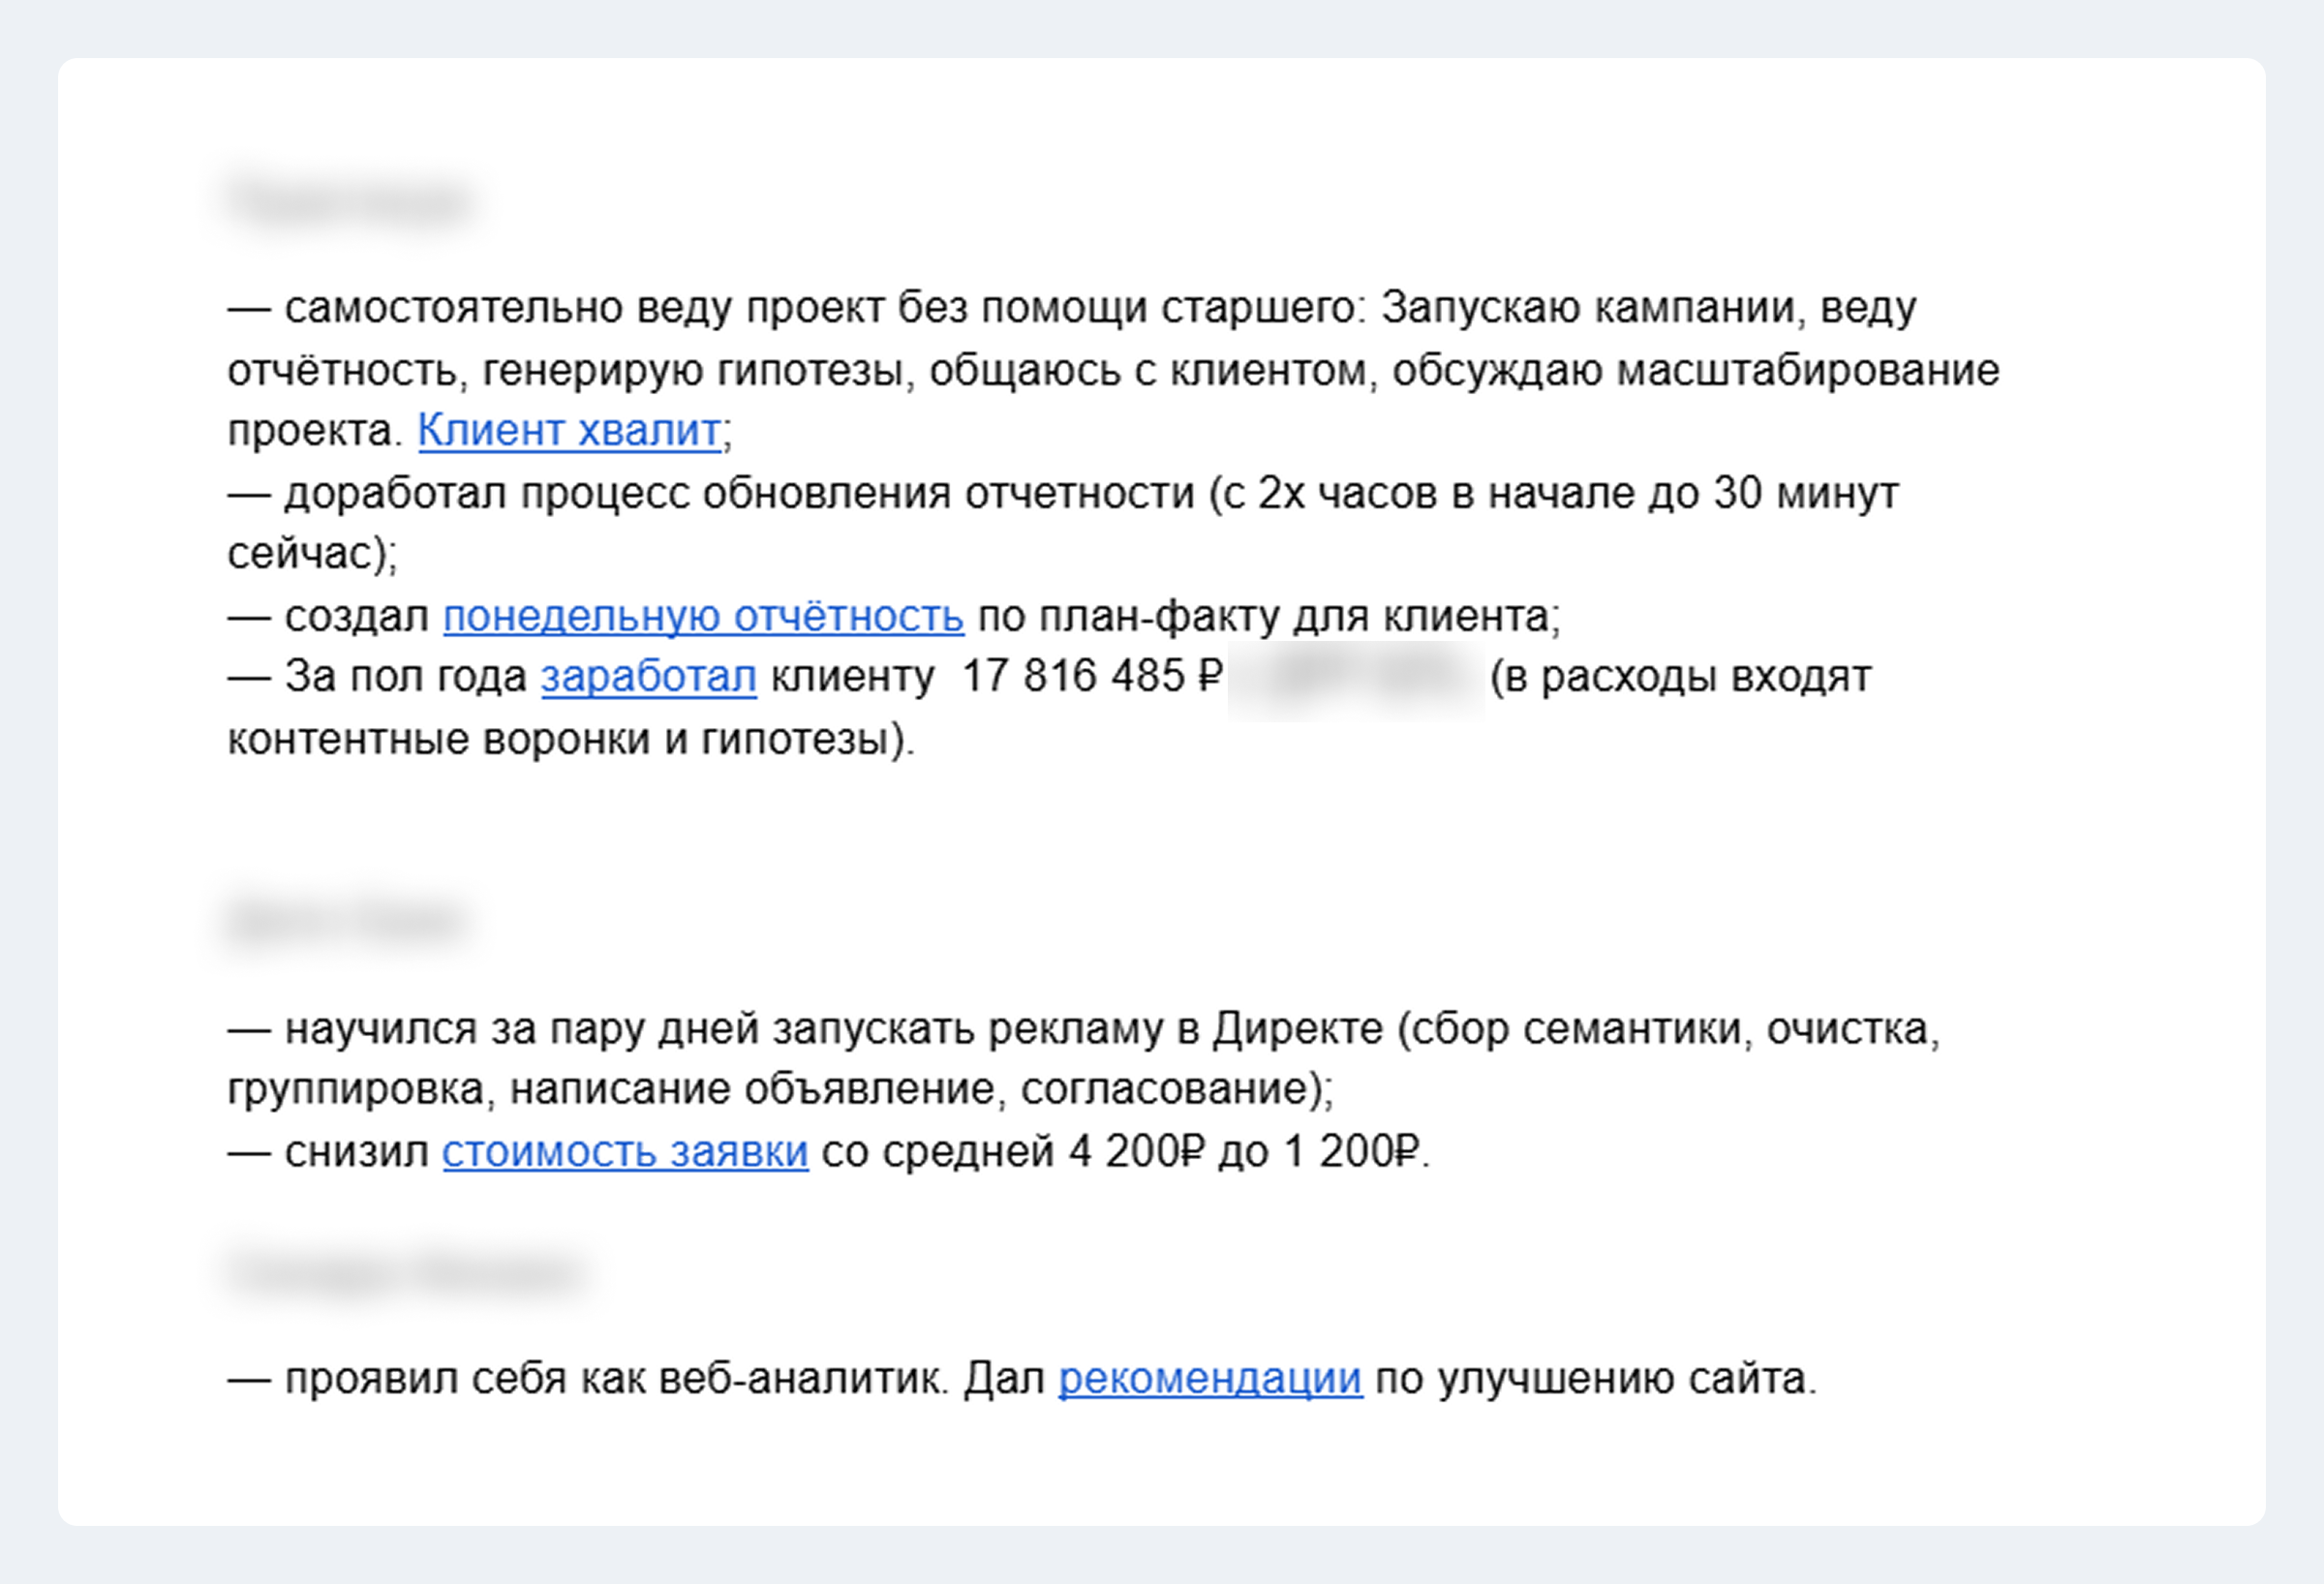Click the "17 816 485 ₽" amount

[x=1091, y=677]
